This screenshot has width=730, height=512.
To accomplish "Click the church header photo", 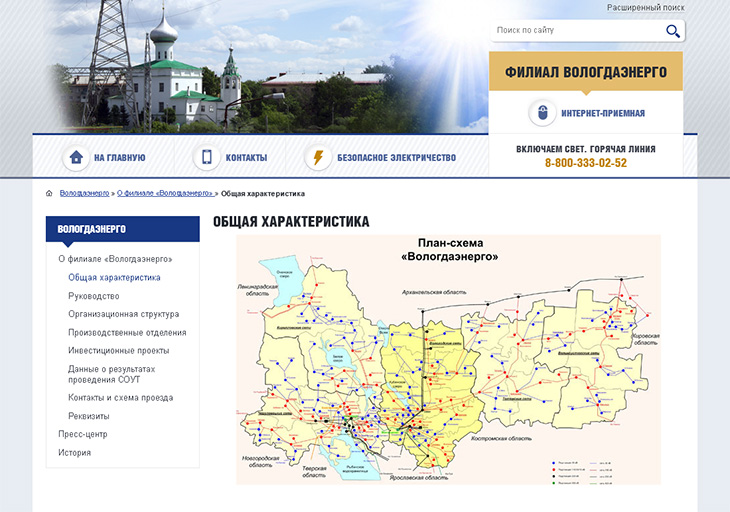I will [x=268, y=67].
